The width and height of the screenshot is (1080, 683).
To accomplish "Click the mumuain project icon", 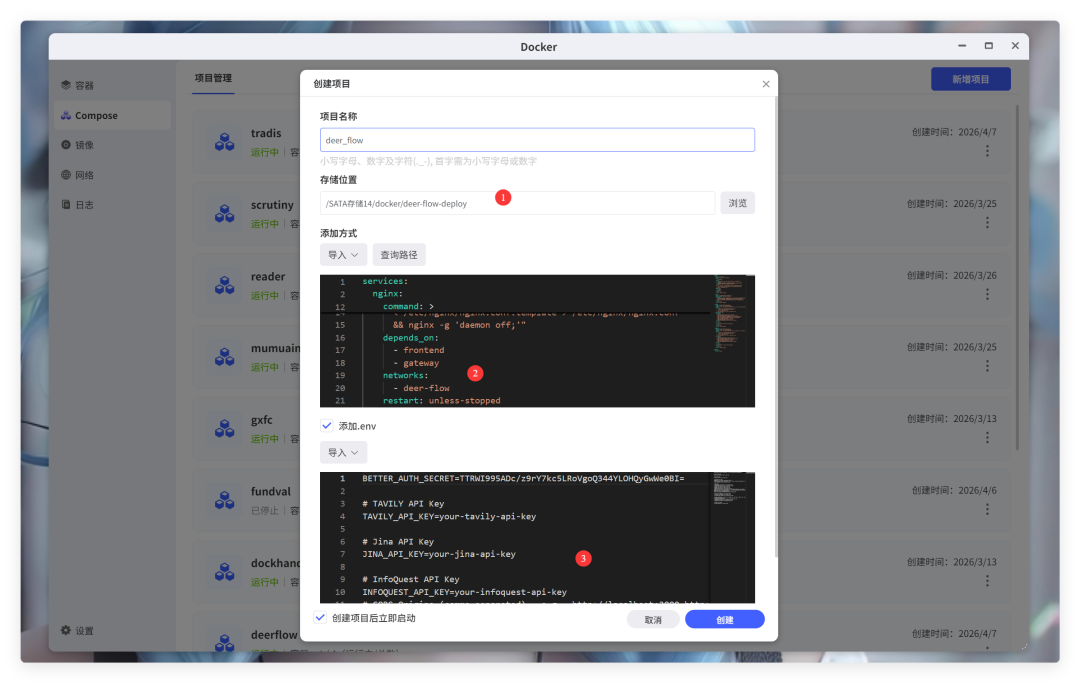I will (x=225, y=357).
